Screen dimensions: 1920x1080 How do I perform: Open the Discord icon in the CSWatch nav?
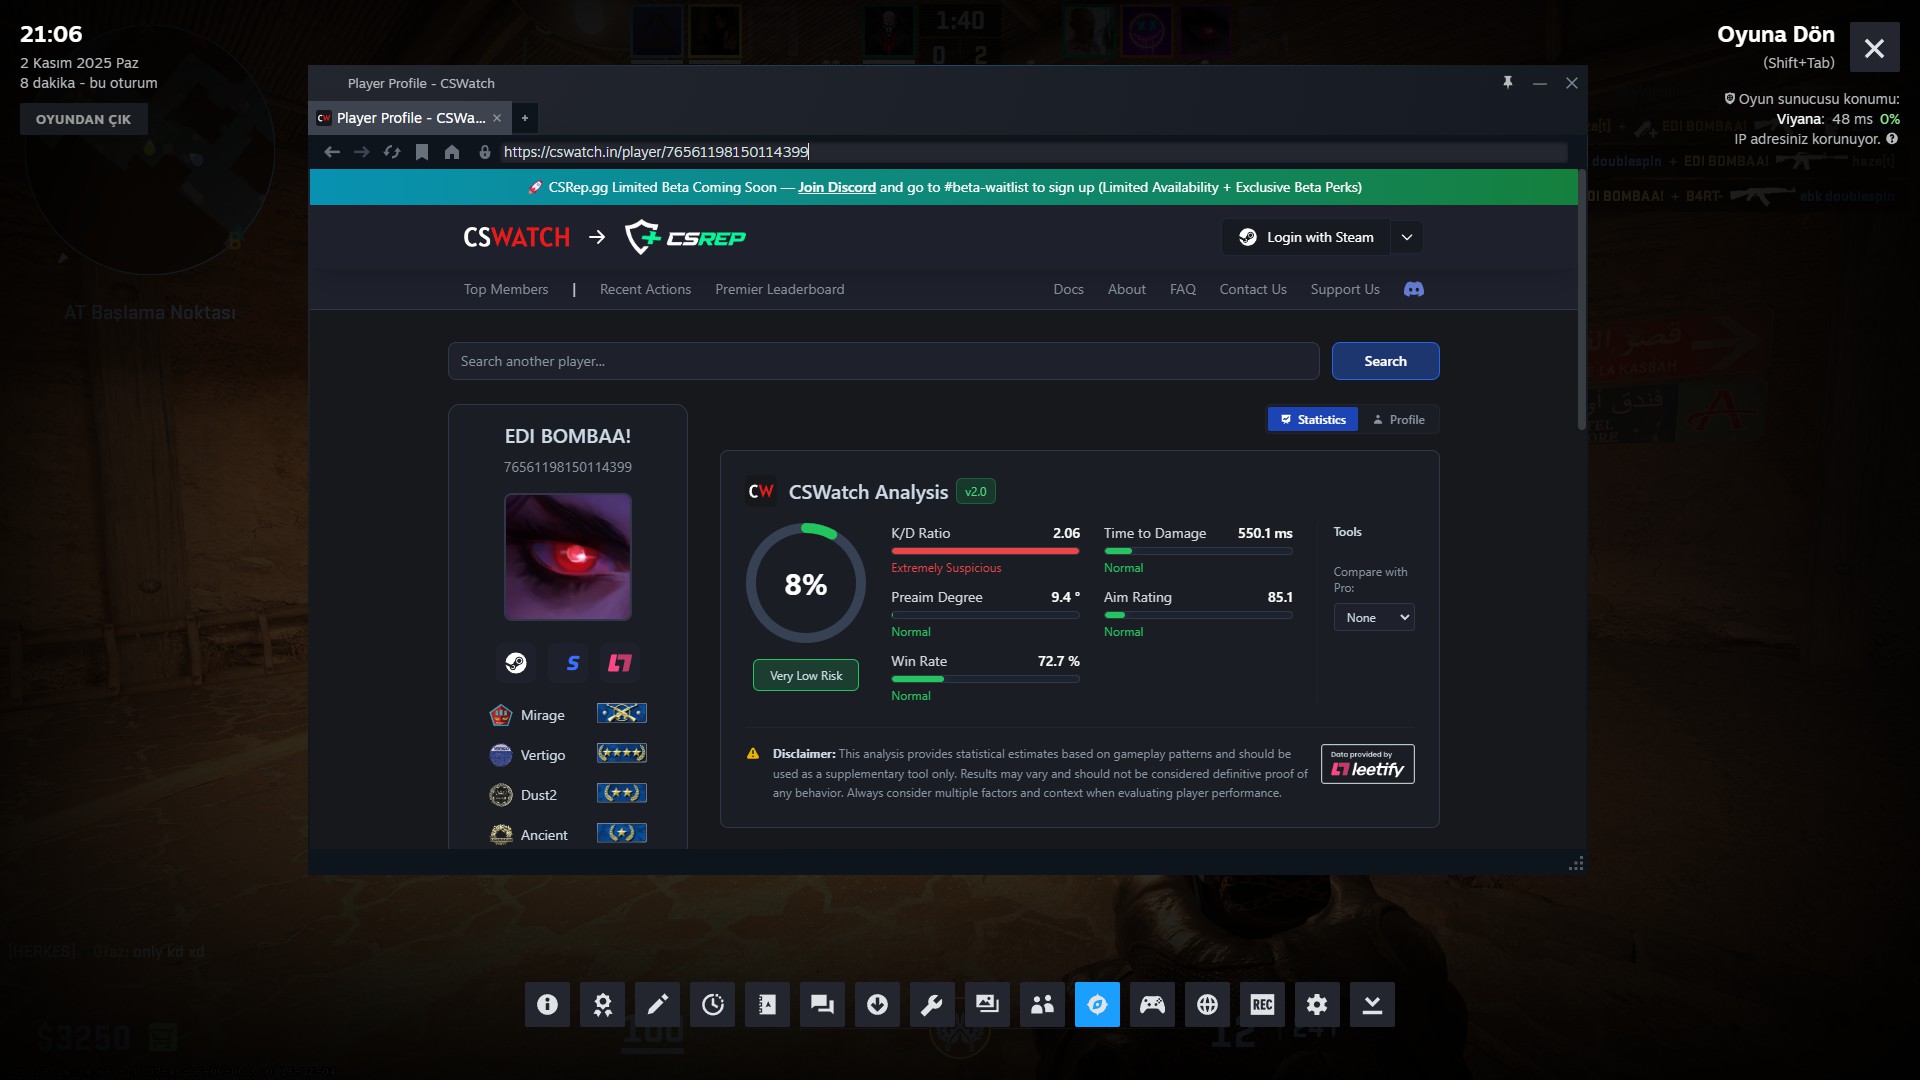(x=1413, y=289)
